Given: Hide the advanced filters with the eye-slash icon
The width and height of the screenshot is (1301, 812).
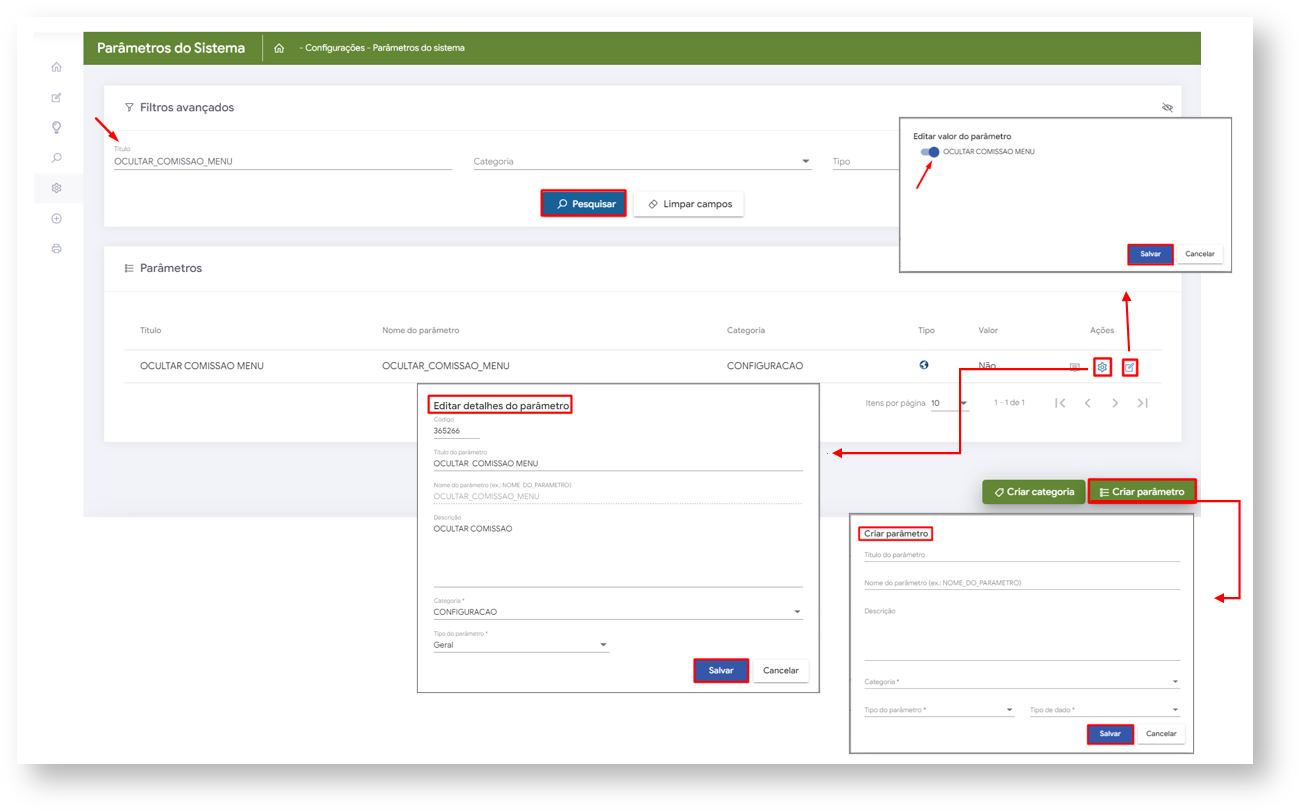Looking at the screenshot, I should coord(1167,107).
